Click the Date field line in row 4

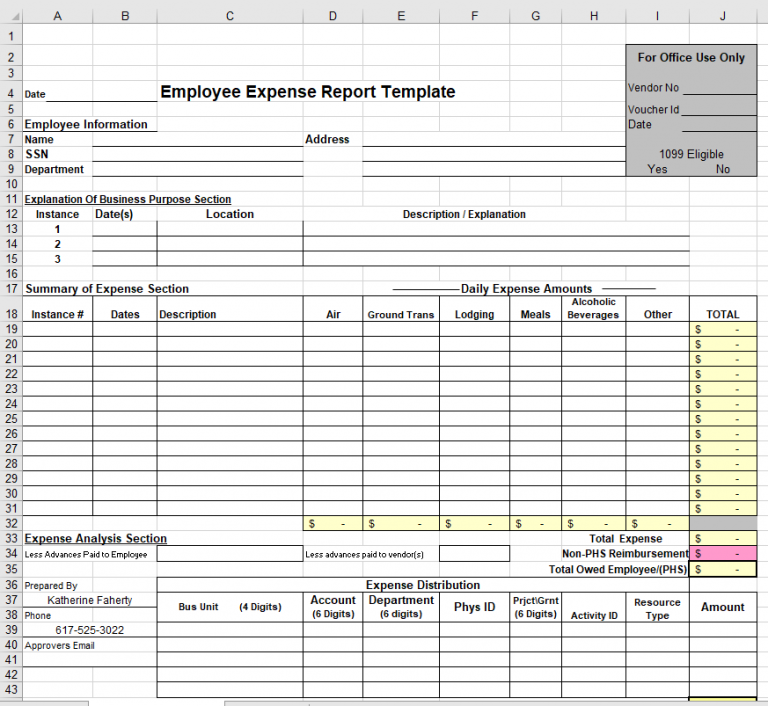click(x=101, y=94)
